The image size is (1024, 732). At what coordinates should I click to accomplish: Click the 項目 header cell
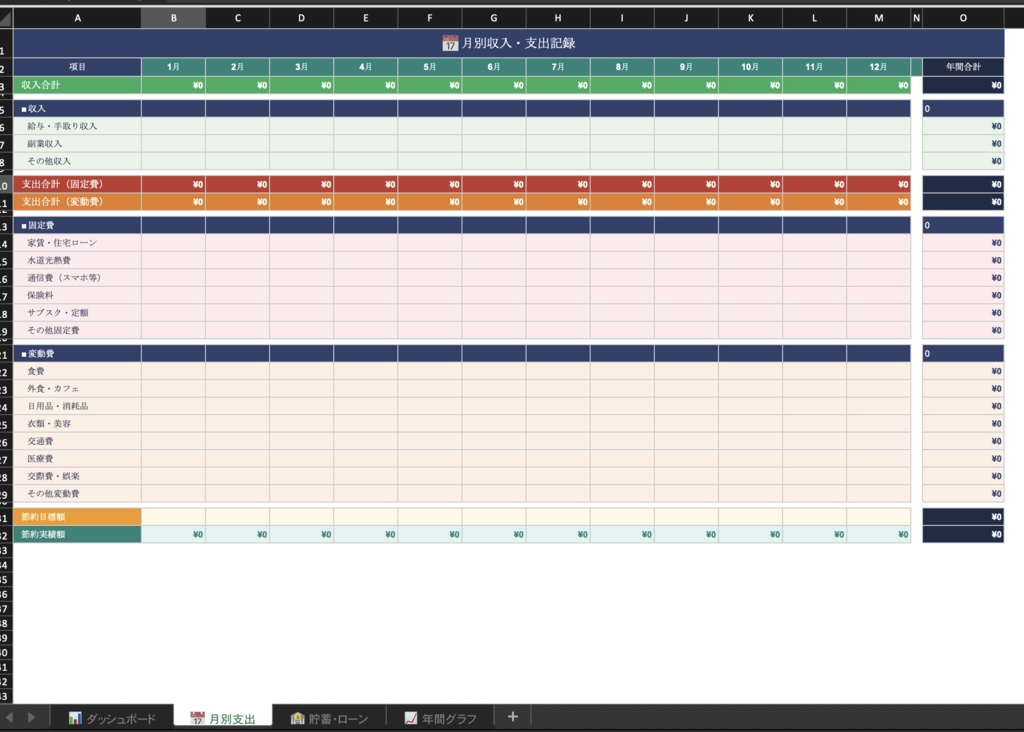[x=77, y=67]
